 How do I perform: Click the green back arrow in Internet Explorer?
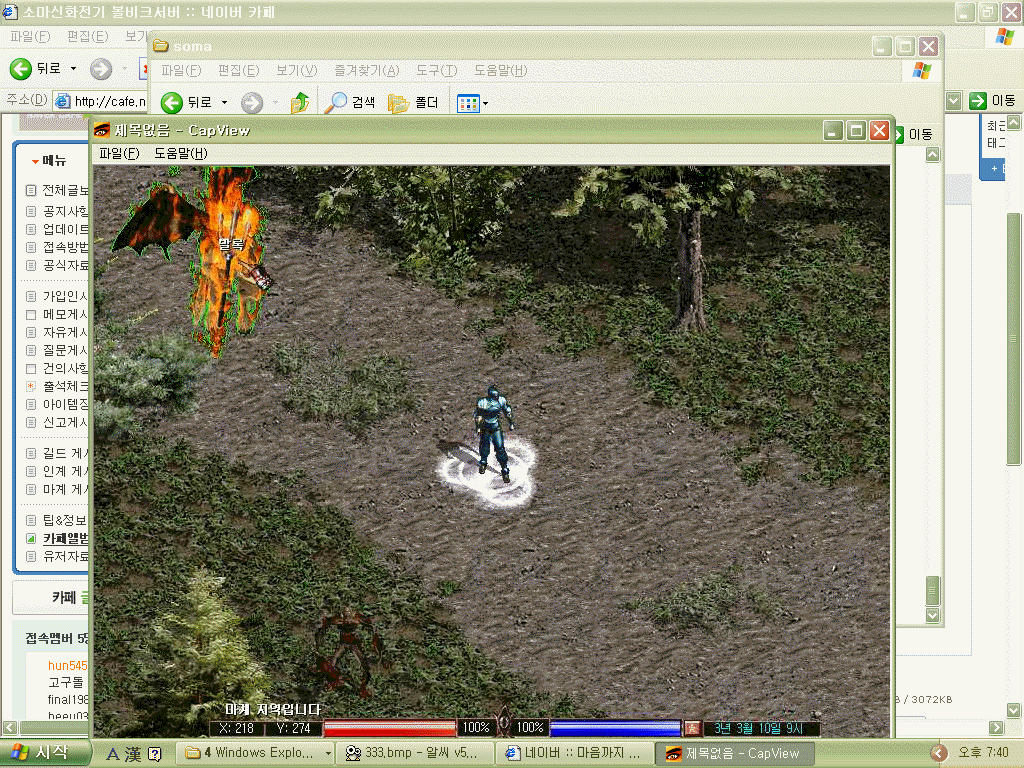coord(21,69)
